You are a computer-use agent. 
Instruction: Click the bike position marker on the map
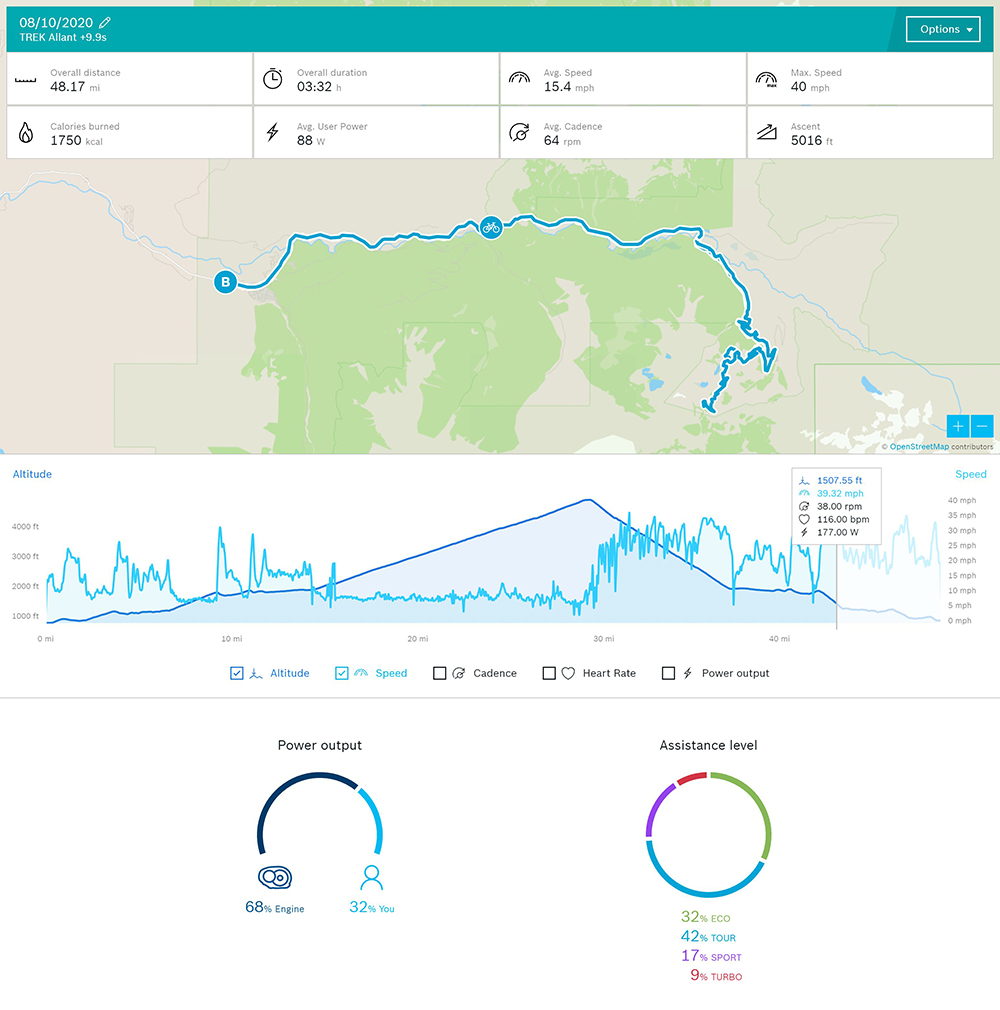point(490,226)
